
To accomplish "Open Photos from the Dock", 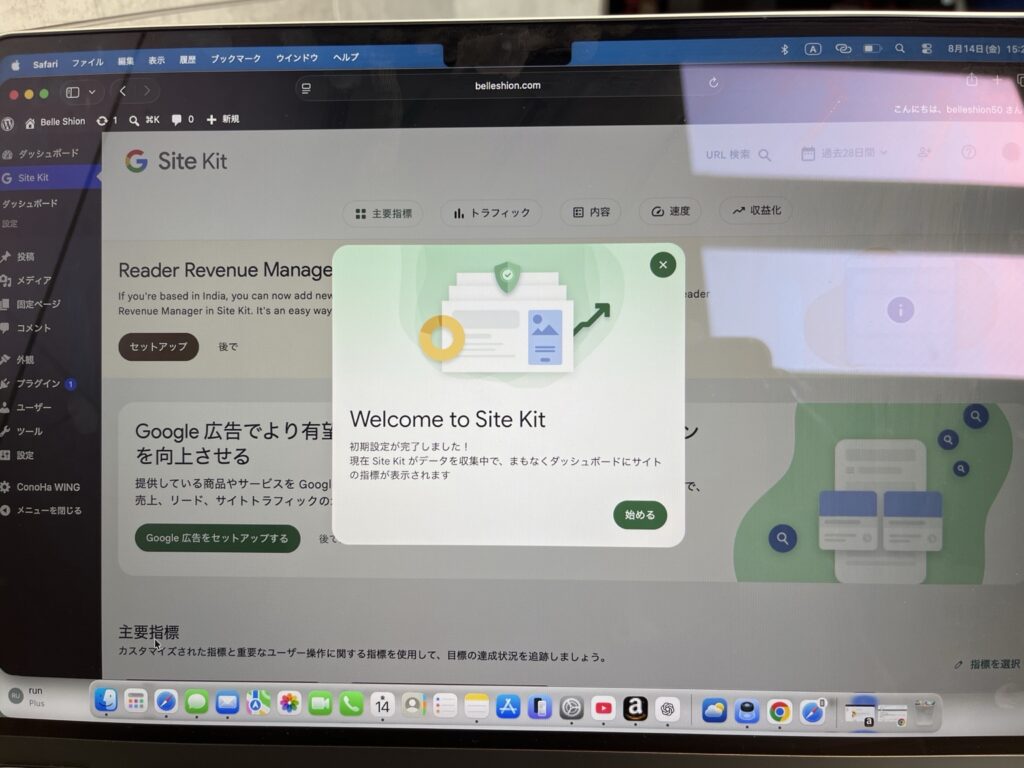I will (x=289, y=704).
